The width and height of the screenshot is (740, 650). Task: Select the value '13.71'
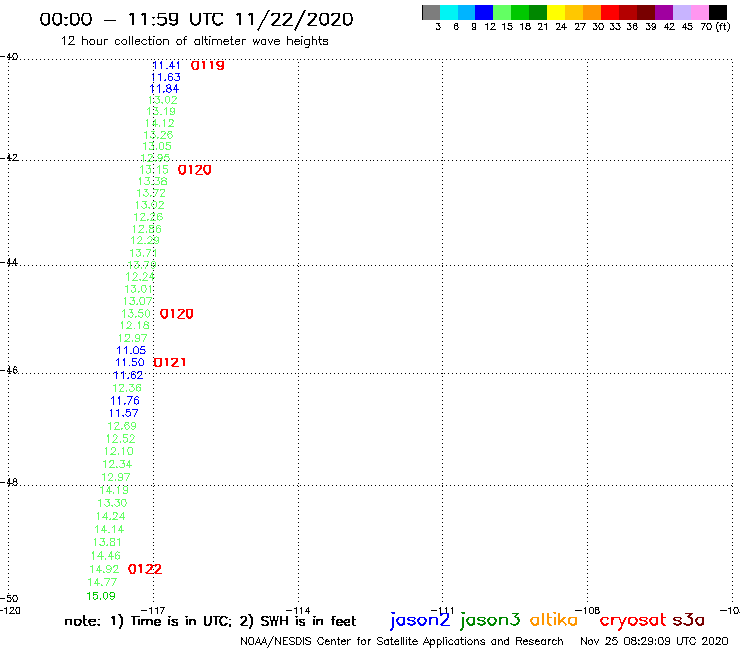coord(143,253)
